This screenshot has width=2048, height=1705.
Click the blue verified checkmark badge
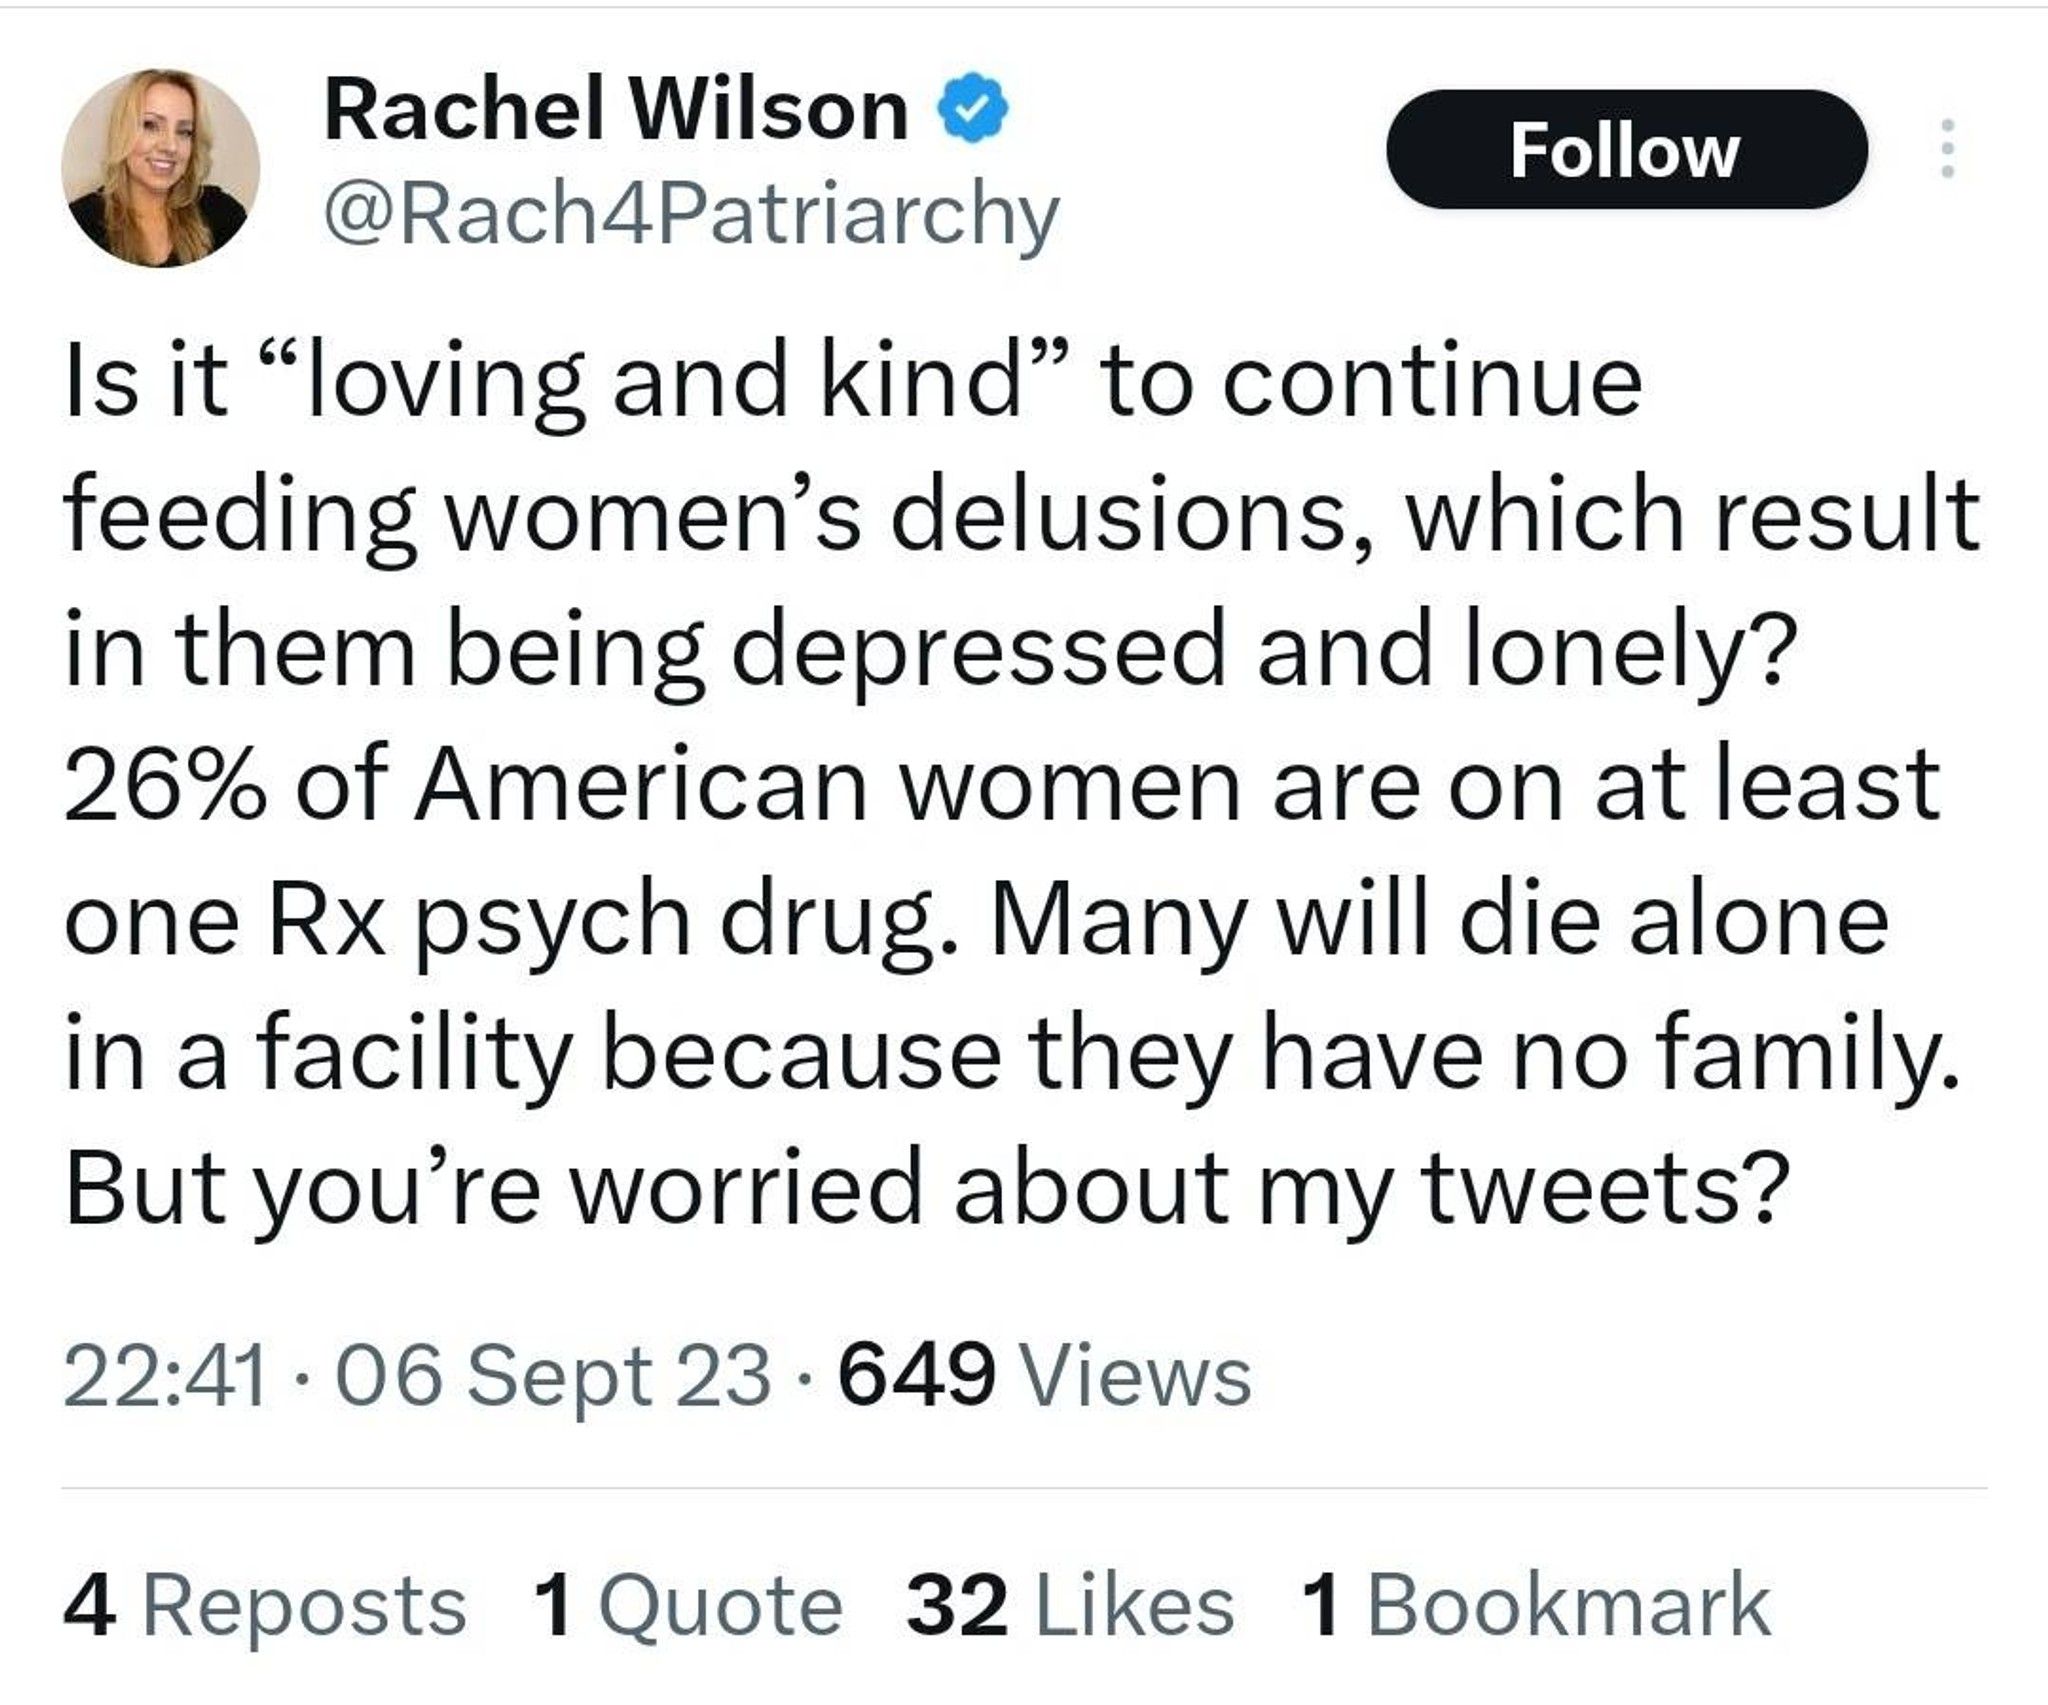[969, 110]
